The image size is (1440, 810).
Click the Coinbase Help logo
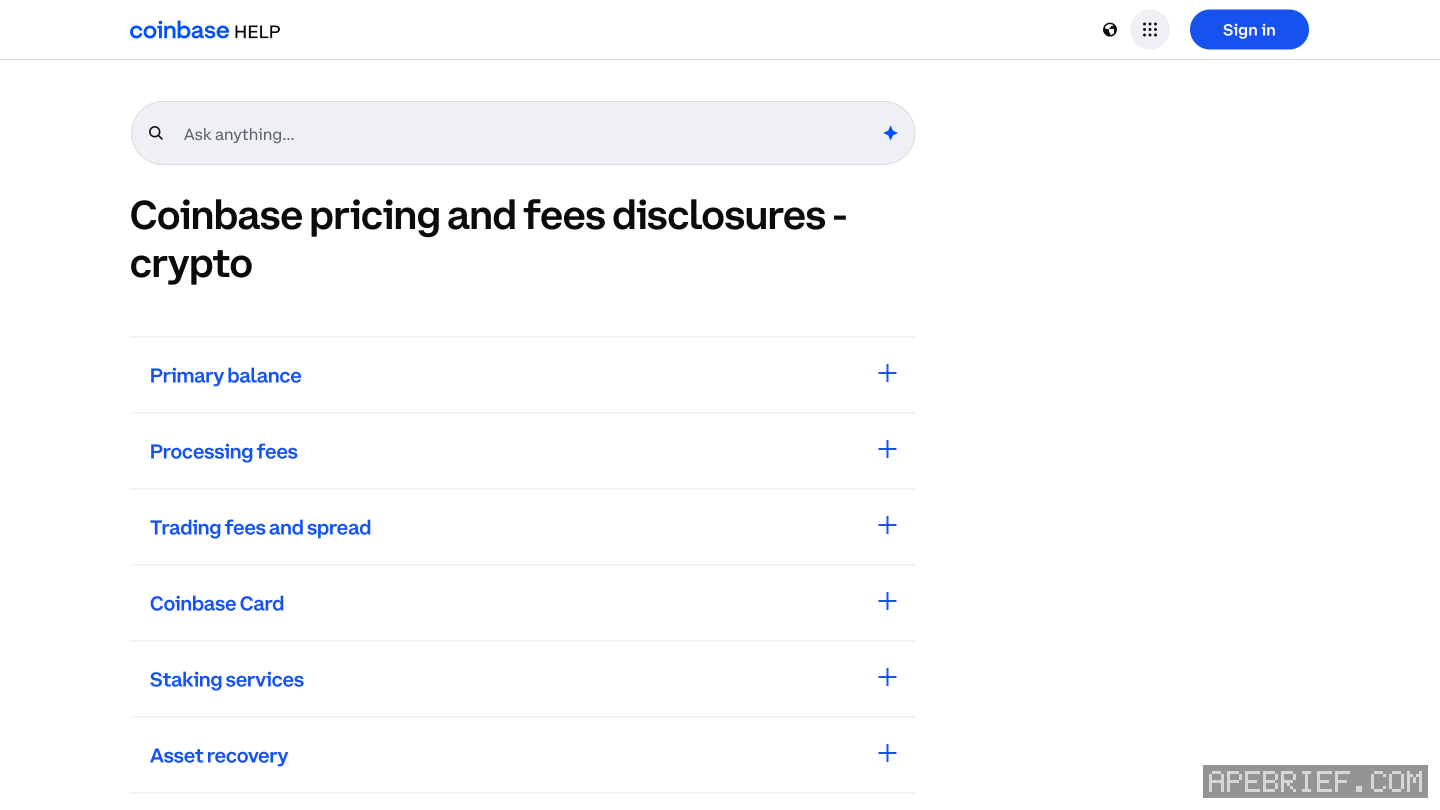[205, 30]
